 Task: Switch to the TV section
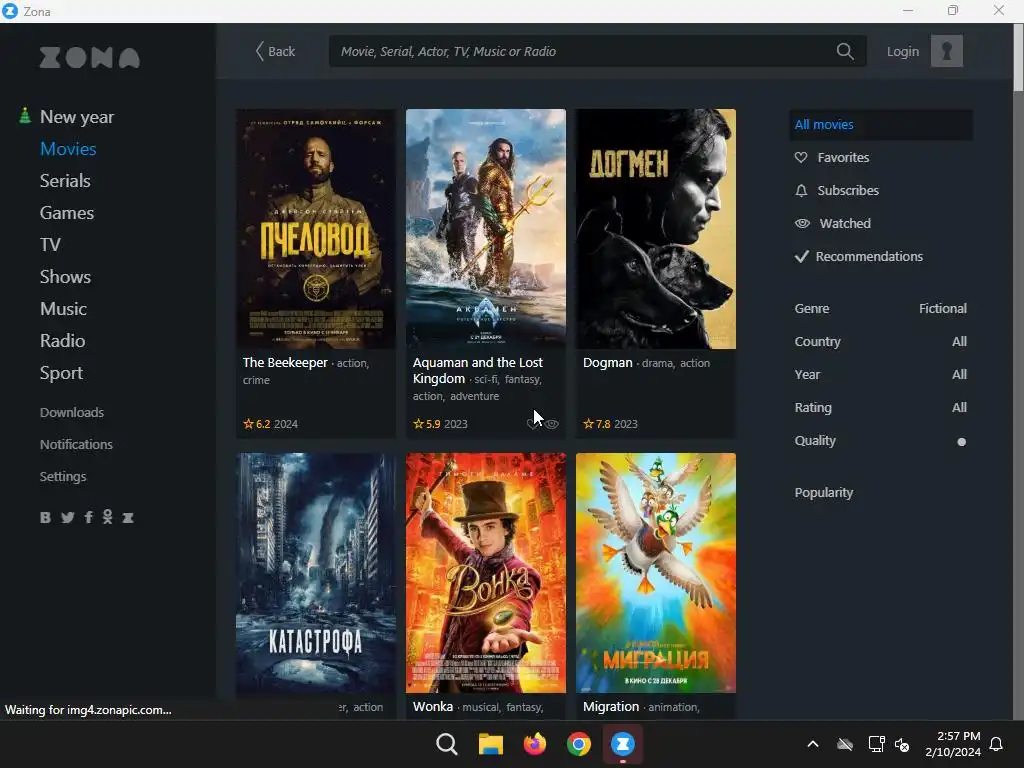50,245
